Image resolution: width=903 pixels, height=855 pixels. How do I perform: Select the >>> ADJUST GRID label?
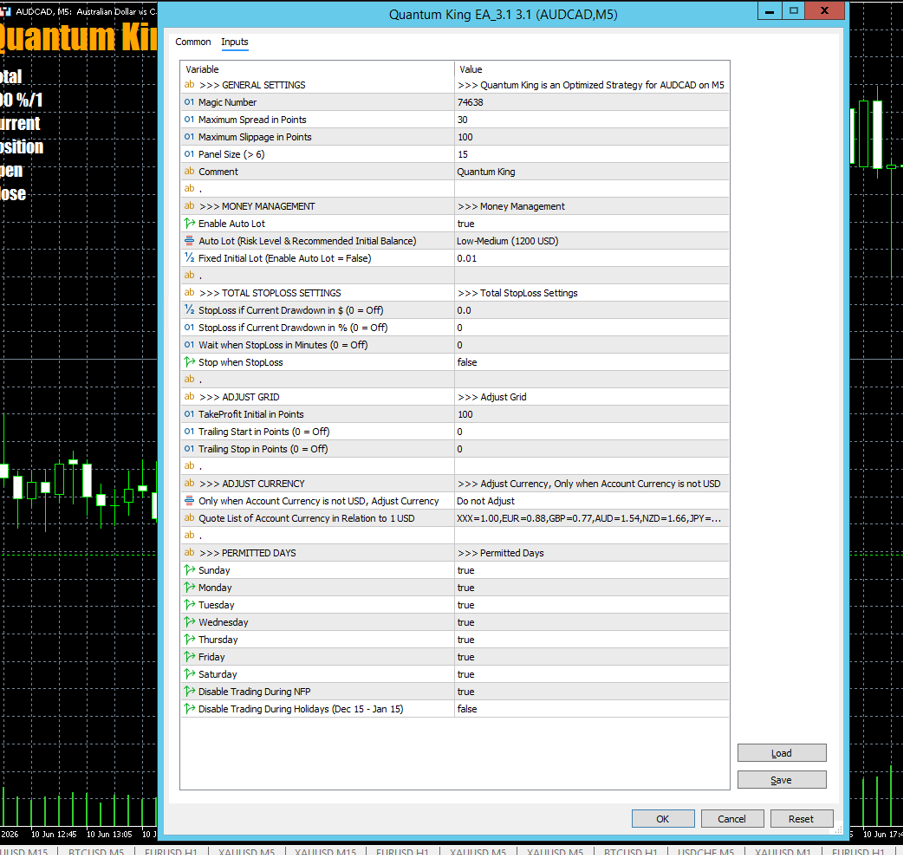pos(239,397)
